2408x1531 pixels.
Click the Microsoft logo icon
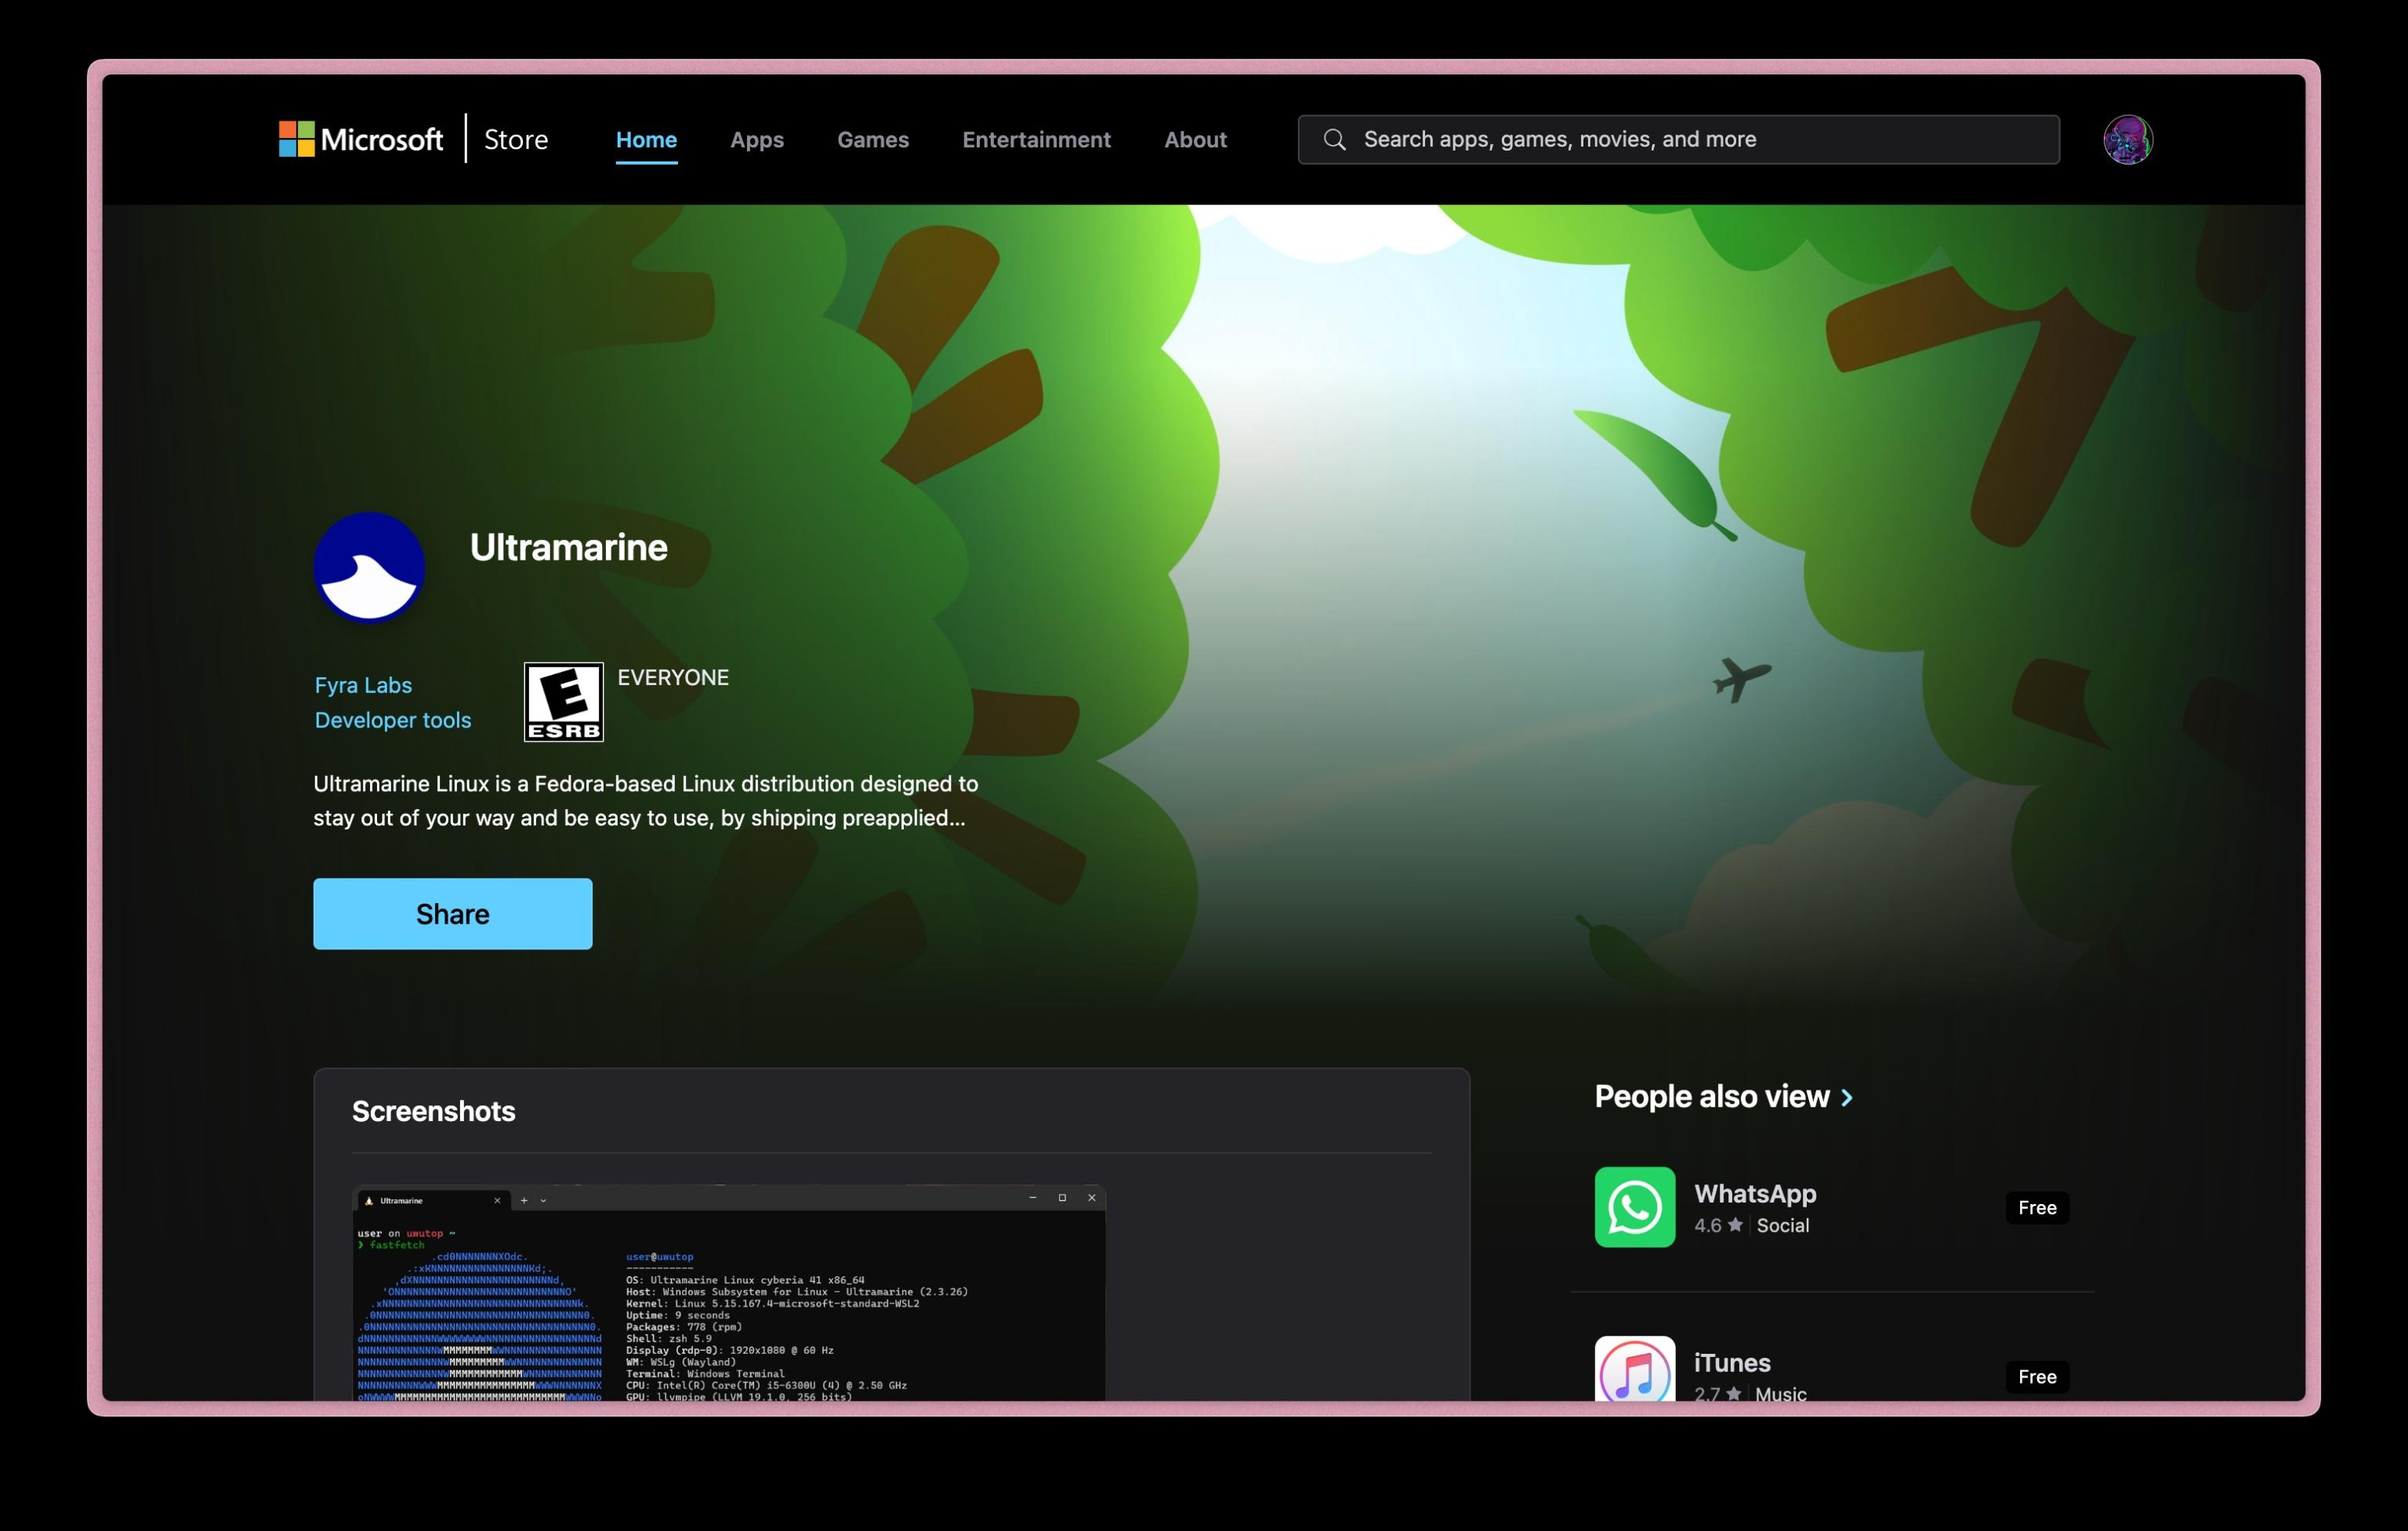point(296,139)
